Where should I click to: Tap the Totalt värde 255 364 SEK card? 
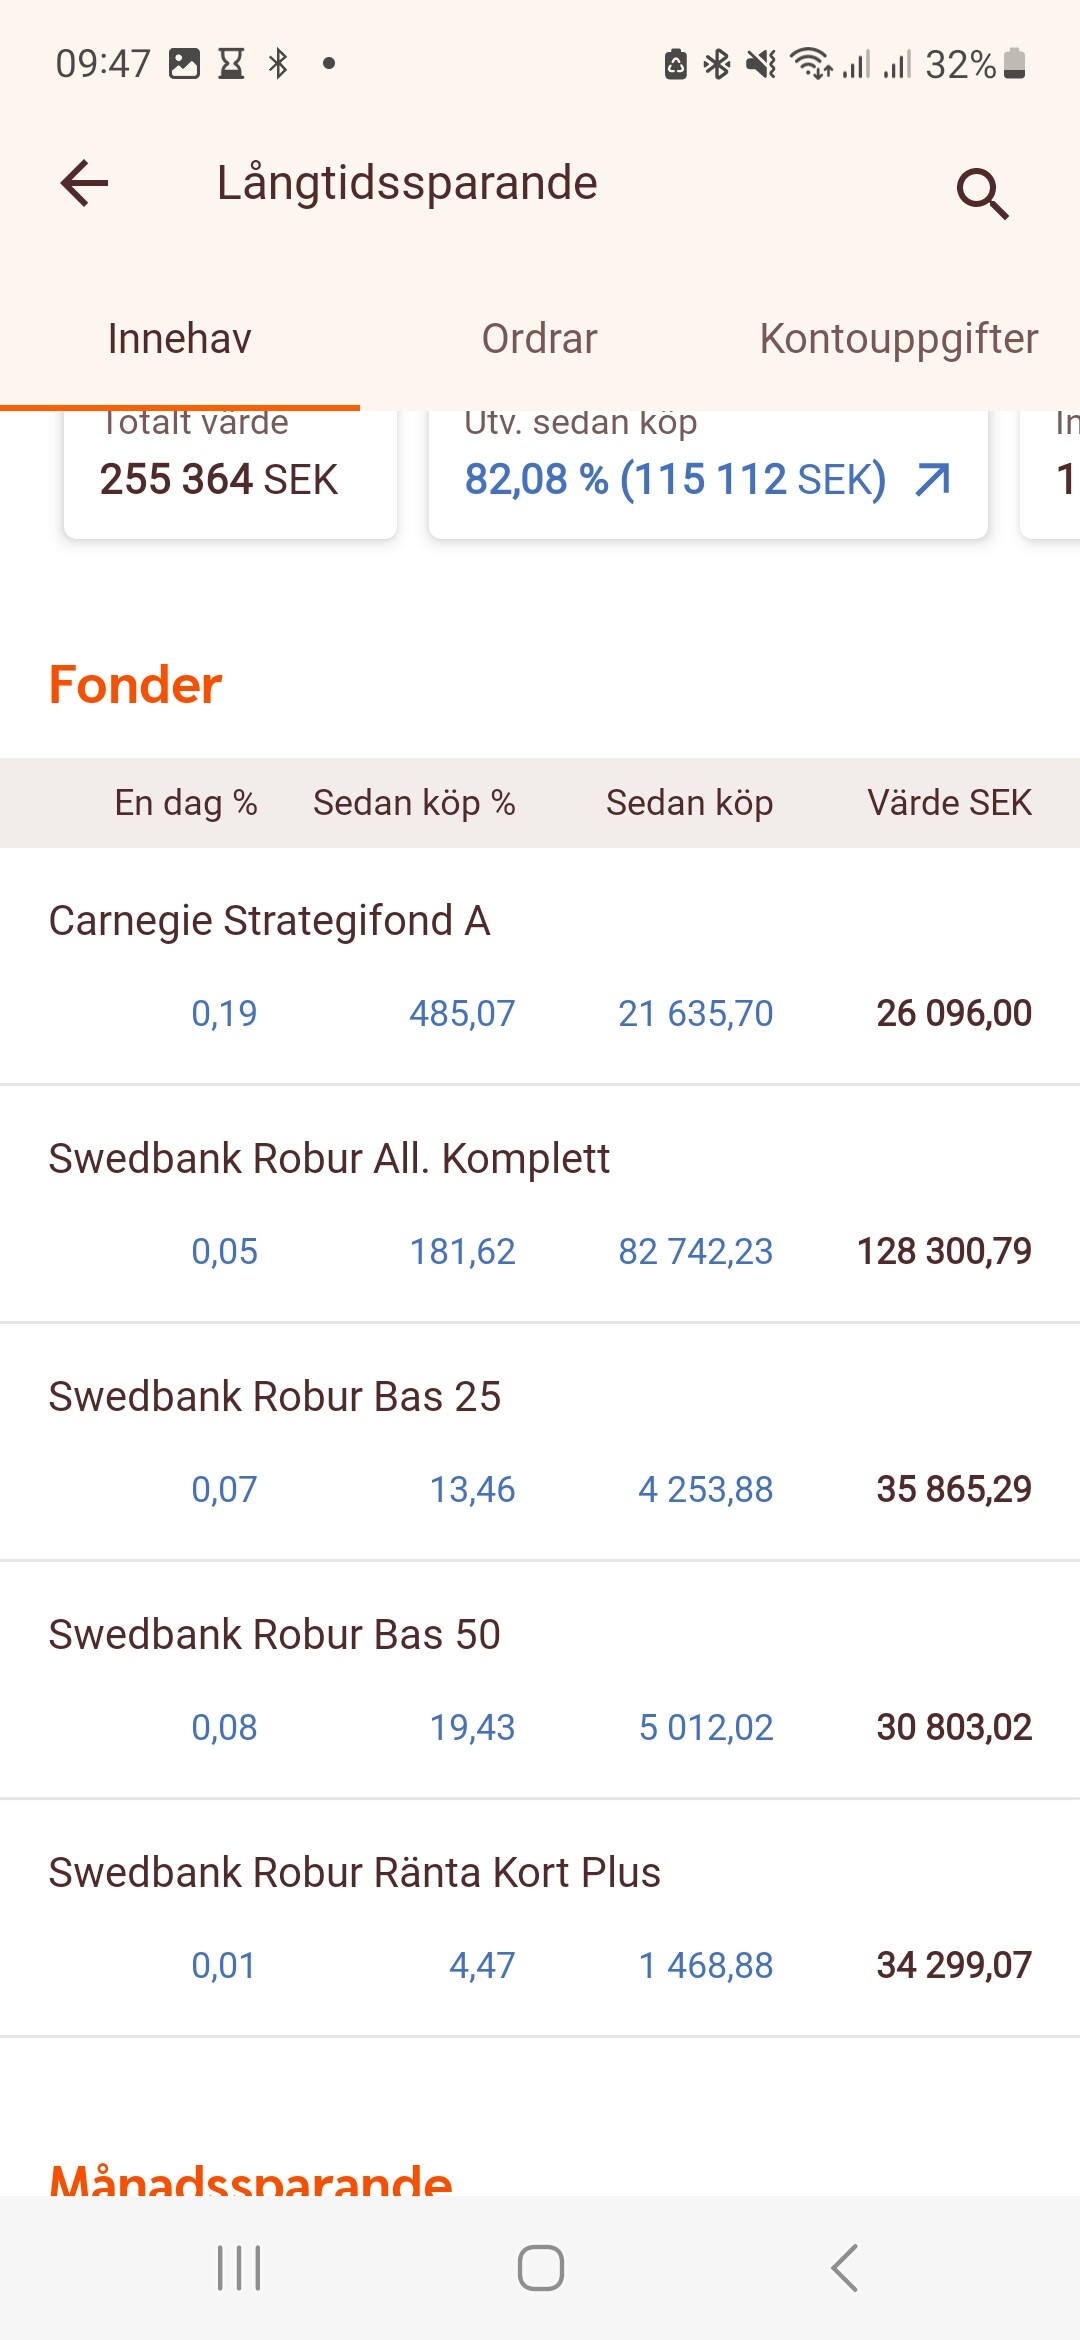point(230,472)
